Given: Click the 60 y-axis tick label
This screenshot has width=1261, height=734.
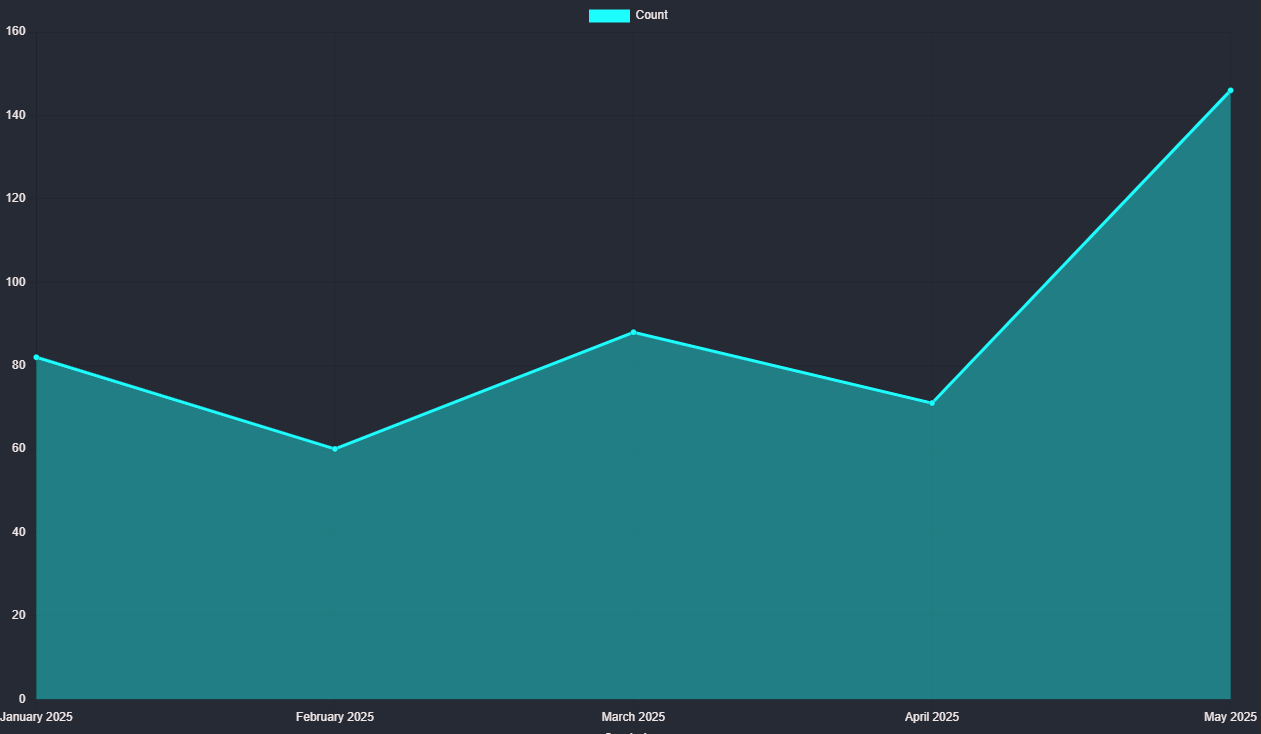Looking at the screenshot, I should [19, 448].
